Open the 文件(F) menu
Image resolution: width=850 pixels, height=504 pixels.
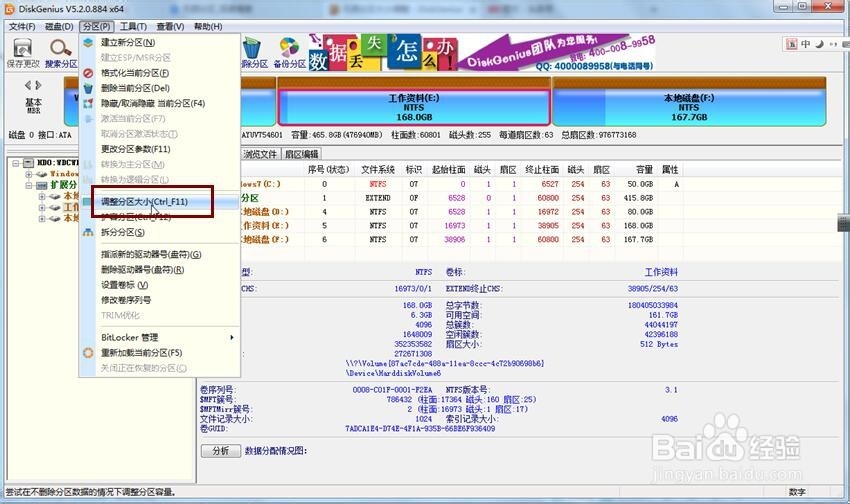click(22, 27)
